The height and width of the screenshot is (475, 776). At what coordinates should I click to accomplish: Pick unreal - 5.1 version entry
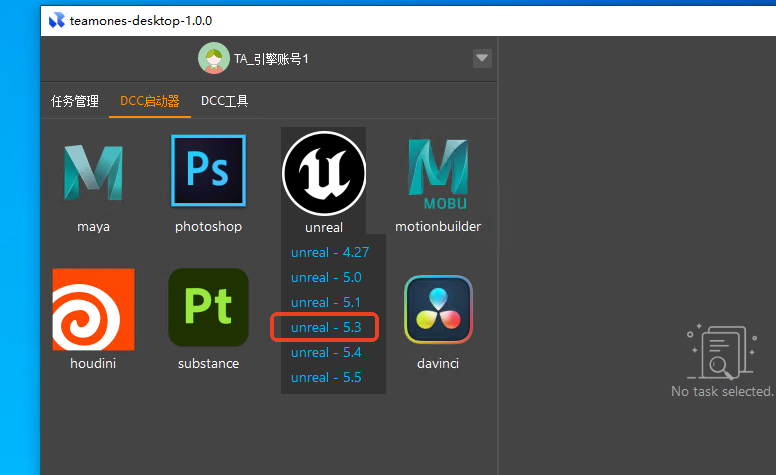[x=326, y=302]
